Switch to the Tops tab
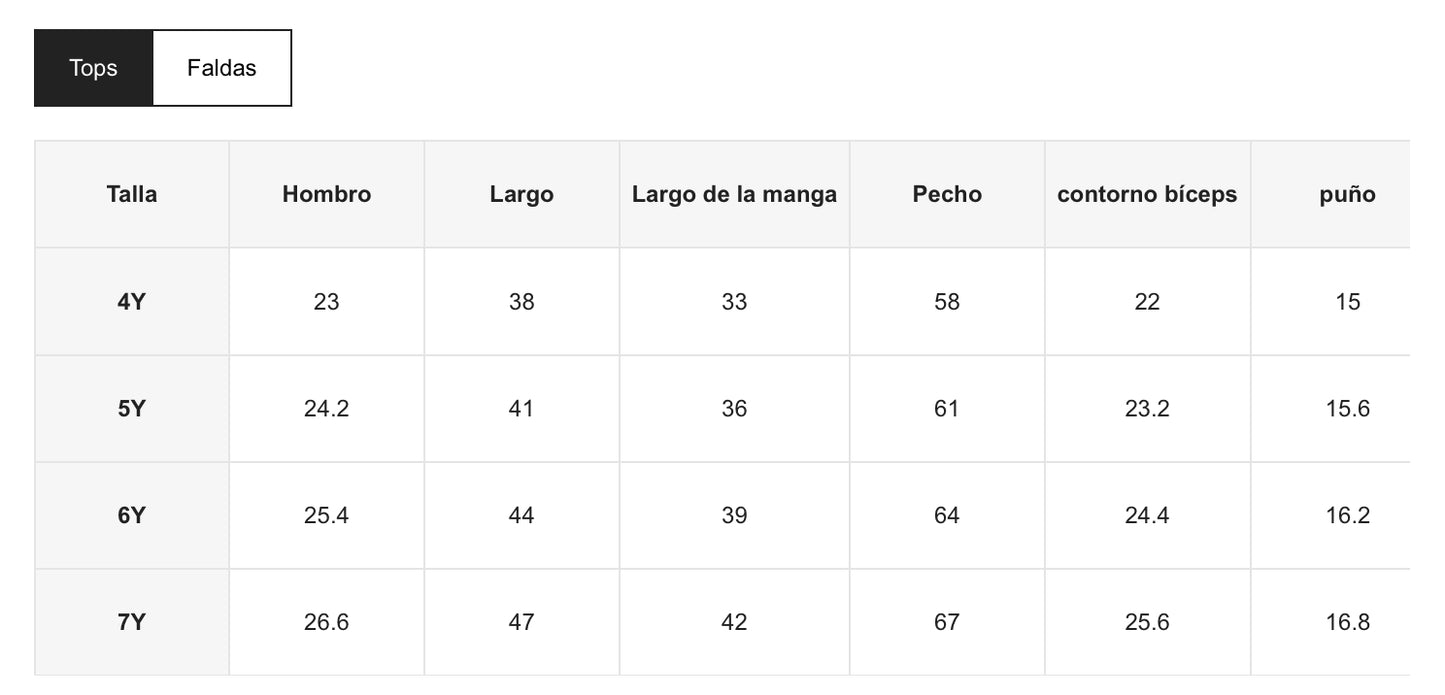The height and width of the screenshot is (695, 1445). [x=93, y=68]
